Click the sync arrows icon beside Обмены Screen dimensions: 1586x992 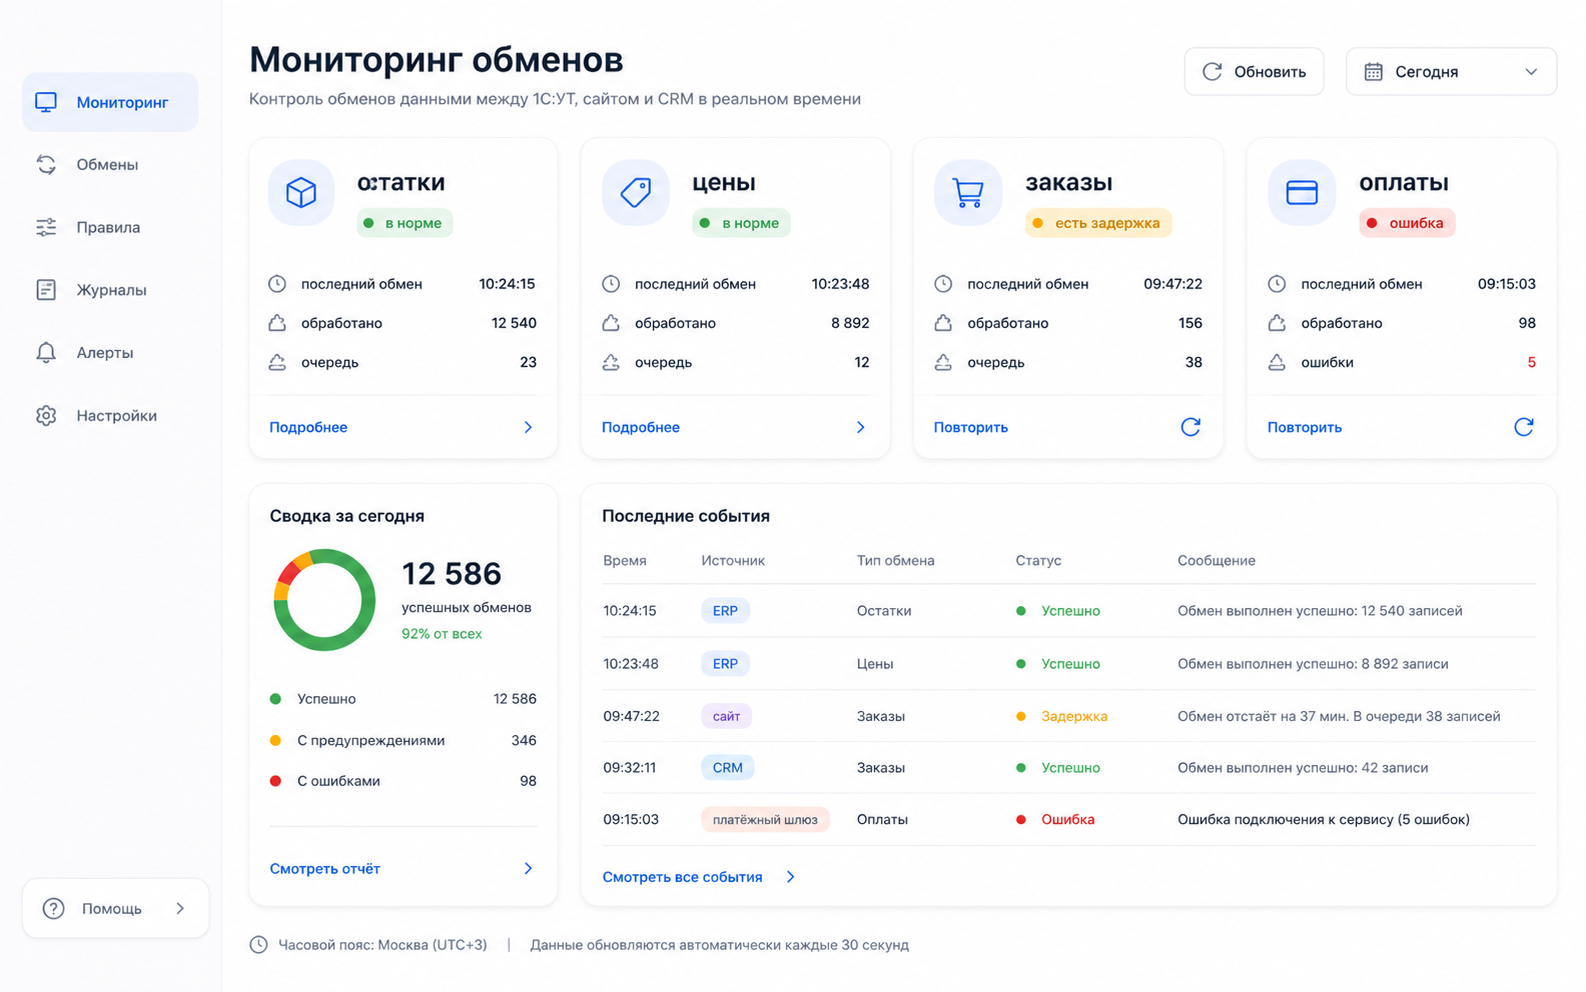tap(46, 164)
